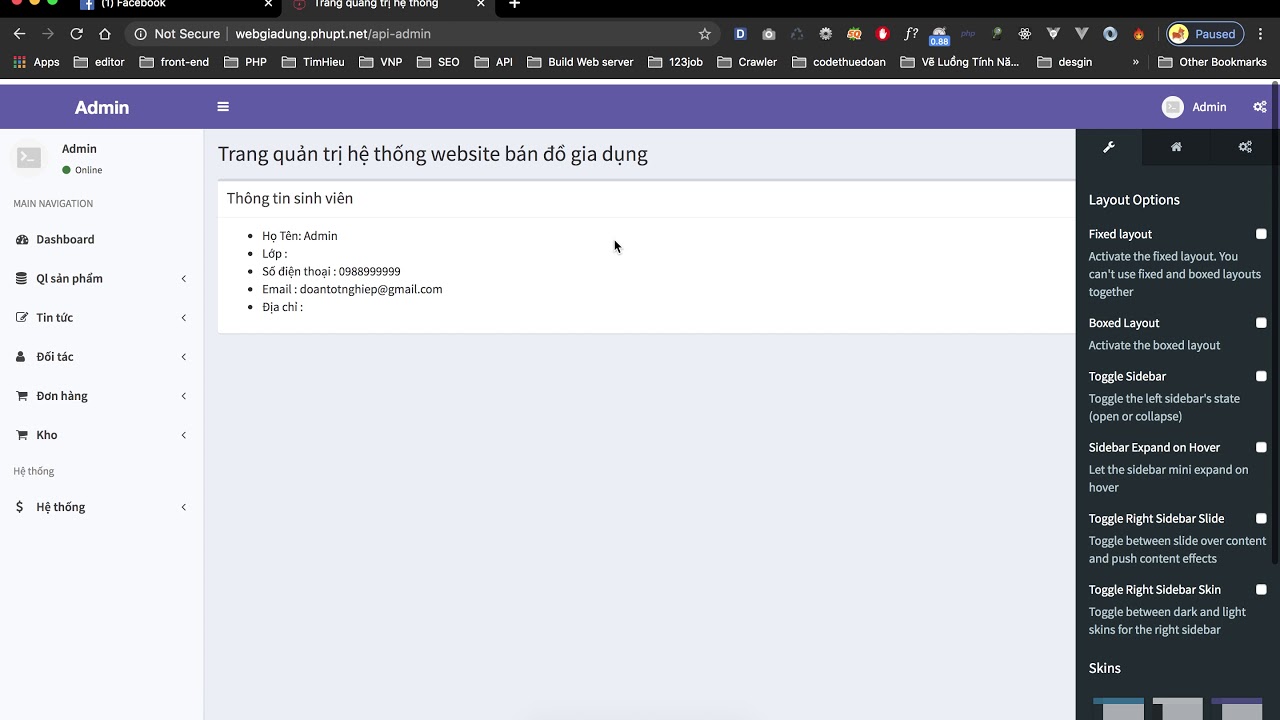Screen dimensions: 1280x720
Task: Check the Toggle Sidebar checkbox
Action: 1261,376
